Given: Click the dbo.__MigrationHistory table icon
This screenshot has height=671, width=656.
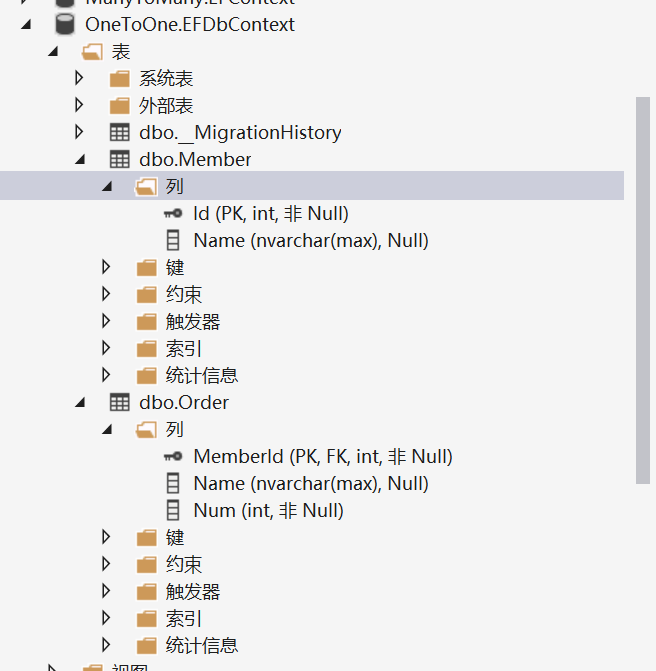Looking at the screenshot, I should pos(119,132).
